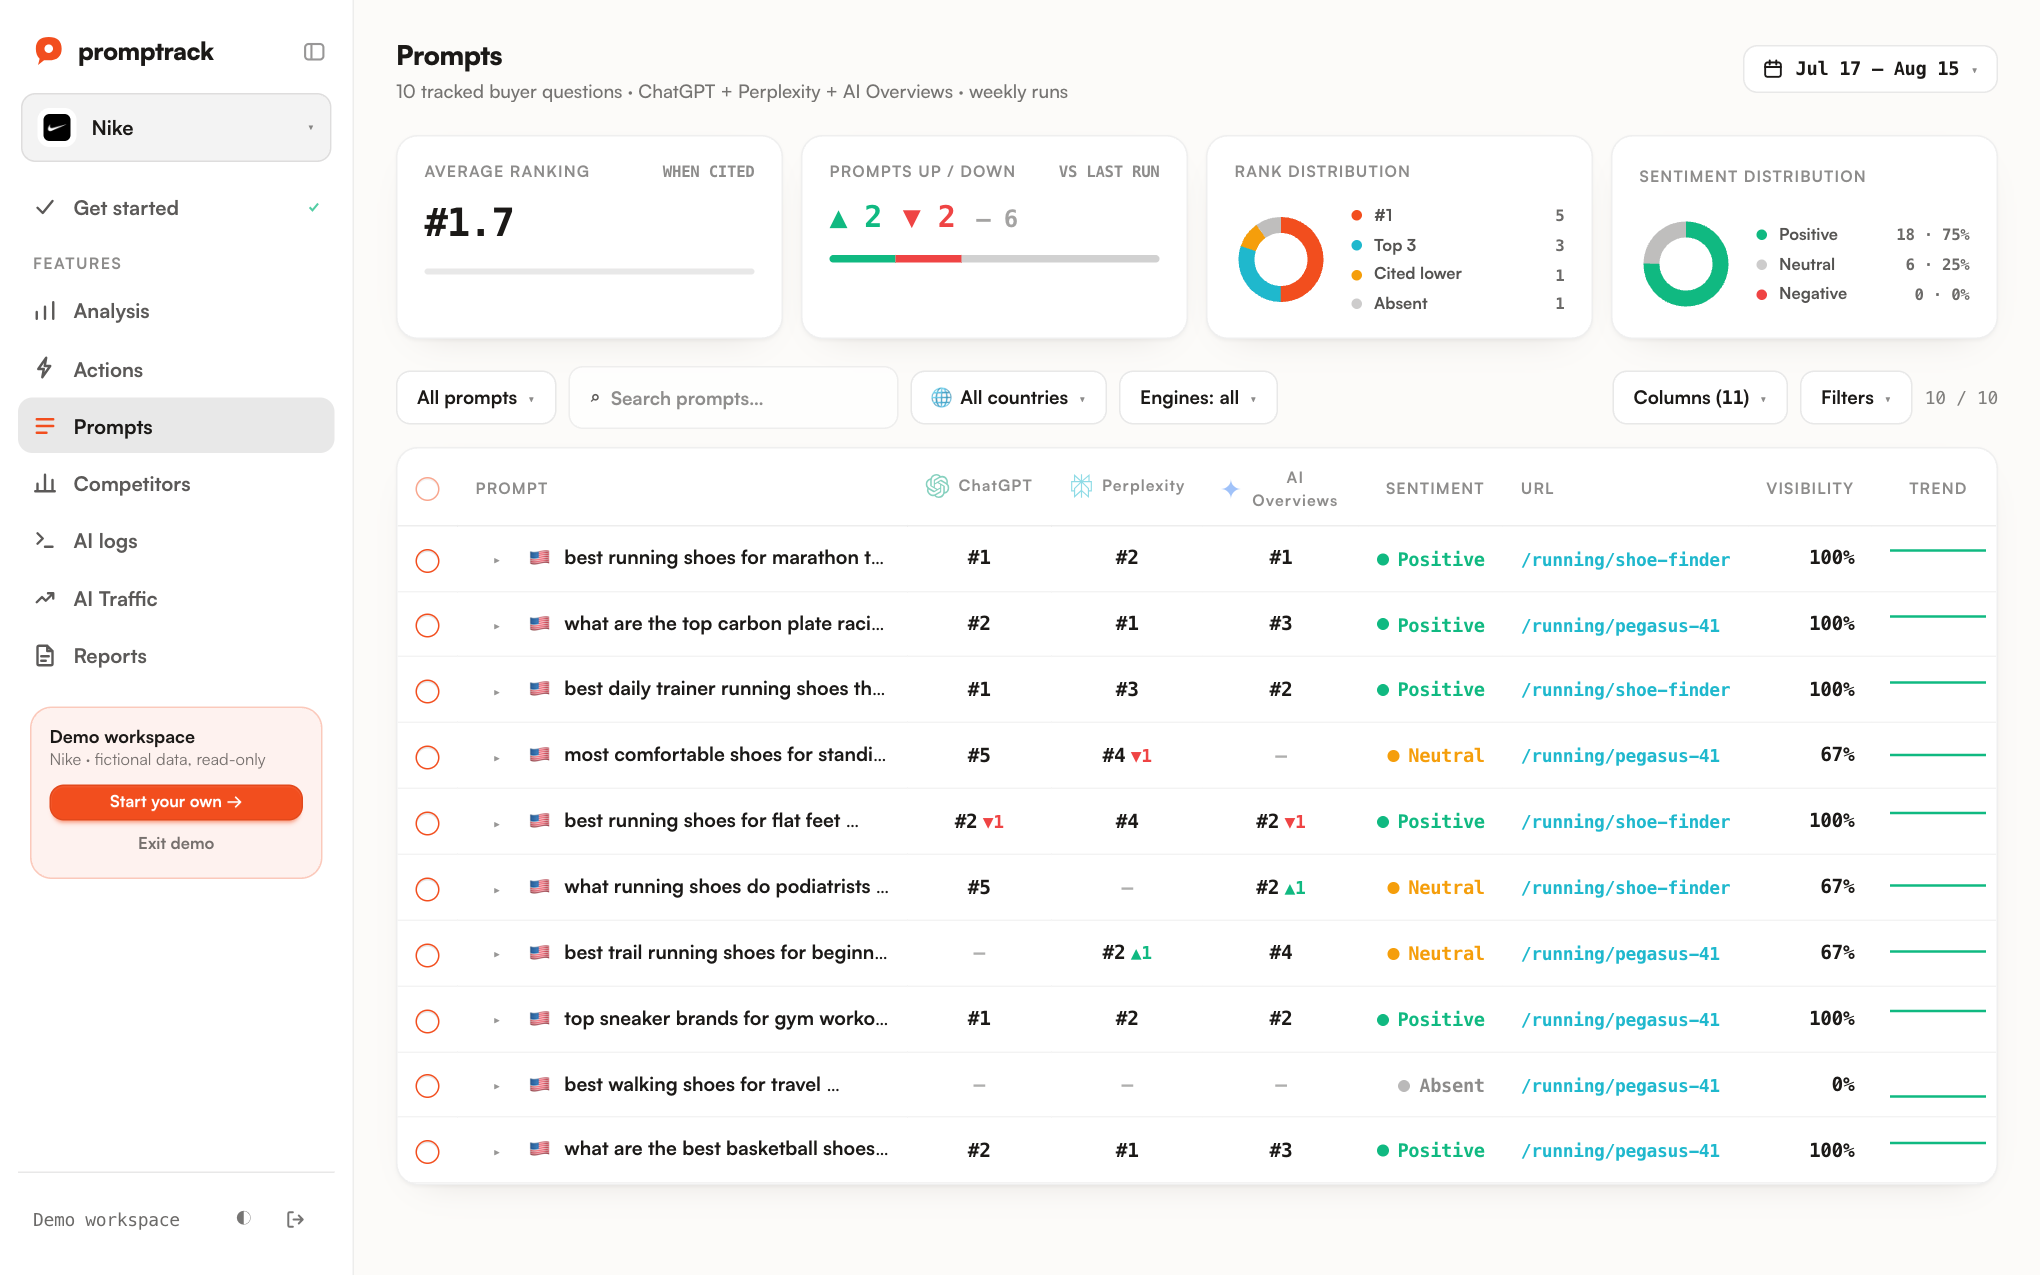Select the gym workout sneaker brands checkbox
Viewport: 2040px width, 1275px height.
(x=428, y=1021)
